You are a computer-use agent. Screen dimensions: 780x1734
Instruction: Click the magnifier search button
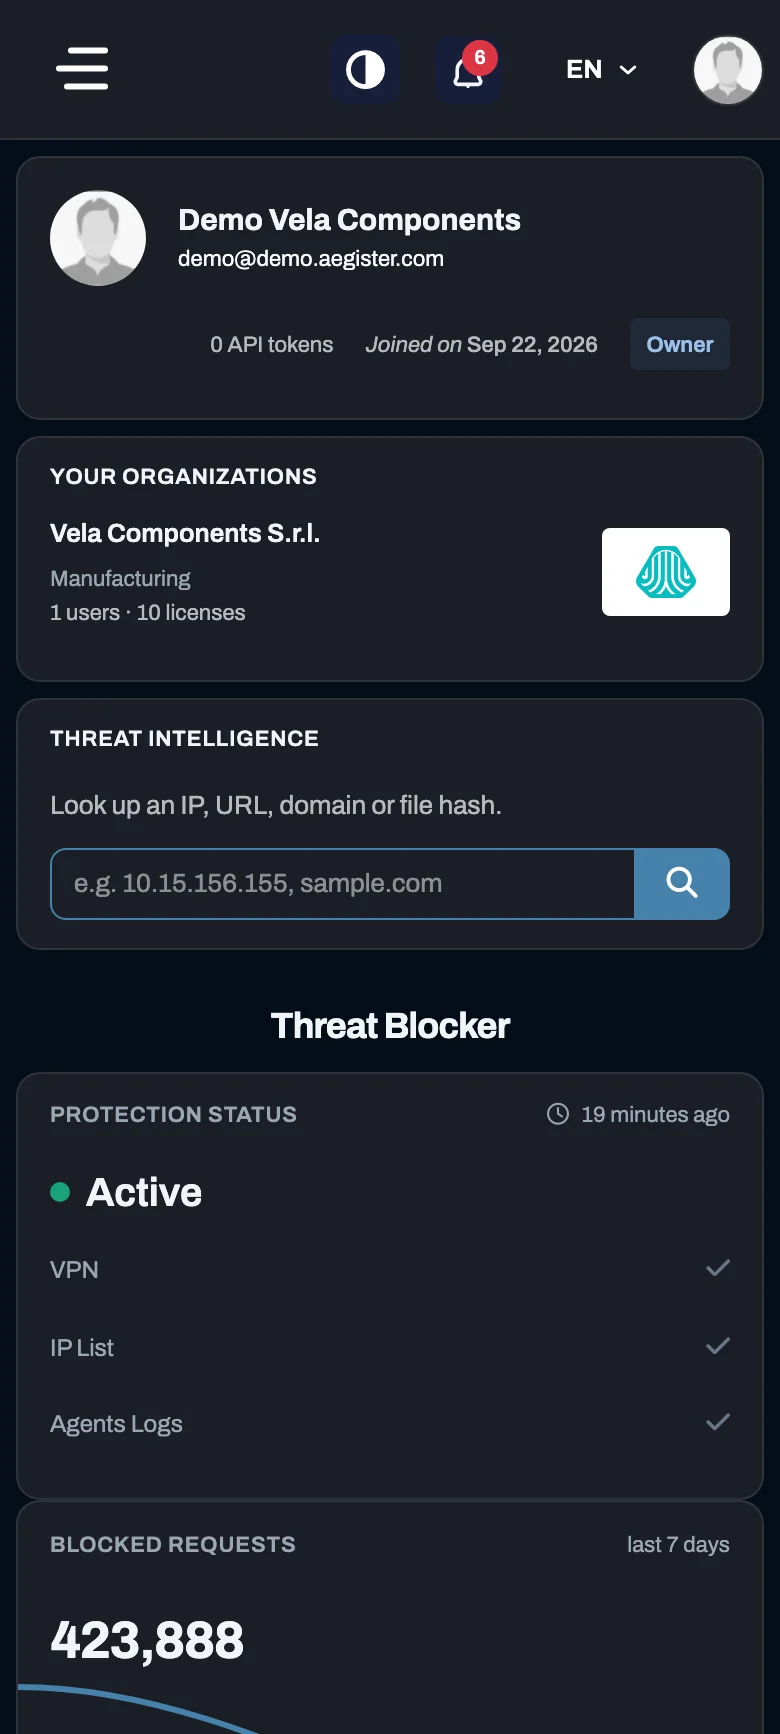click(682, 884)
